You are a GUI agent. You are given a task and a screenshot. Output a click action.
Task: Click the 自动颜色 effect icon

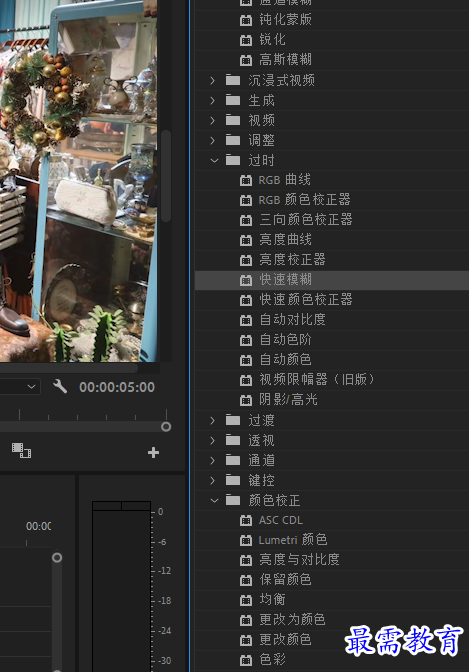coord(246,360)
